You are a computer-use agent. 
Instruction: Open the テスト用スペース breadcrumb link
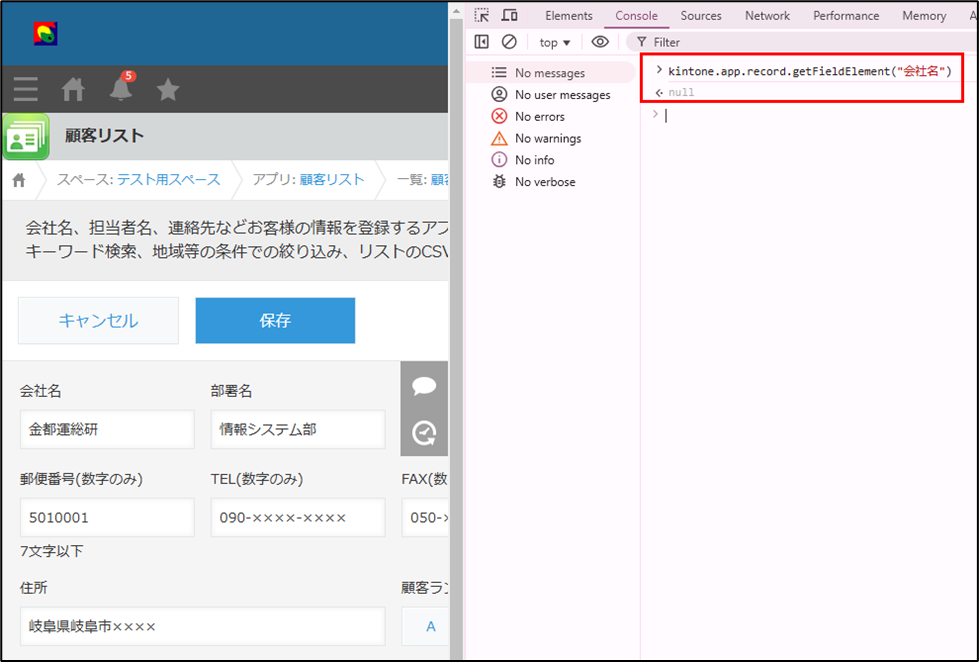[168, 179]
